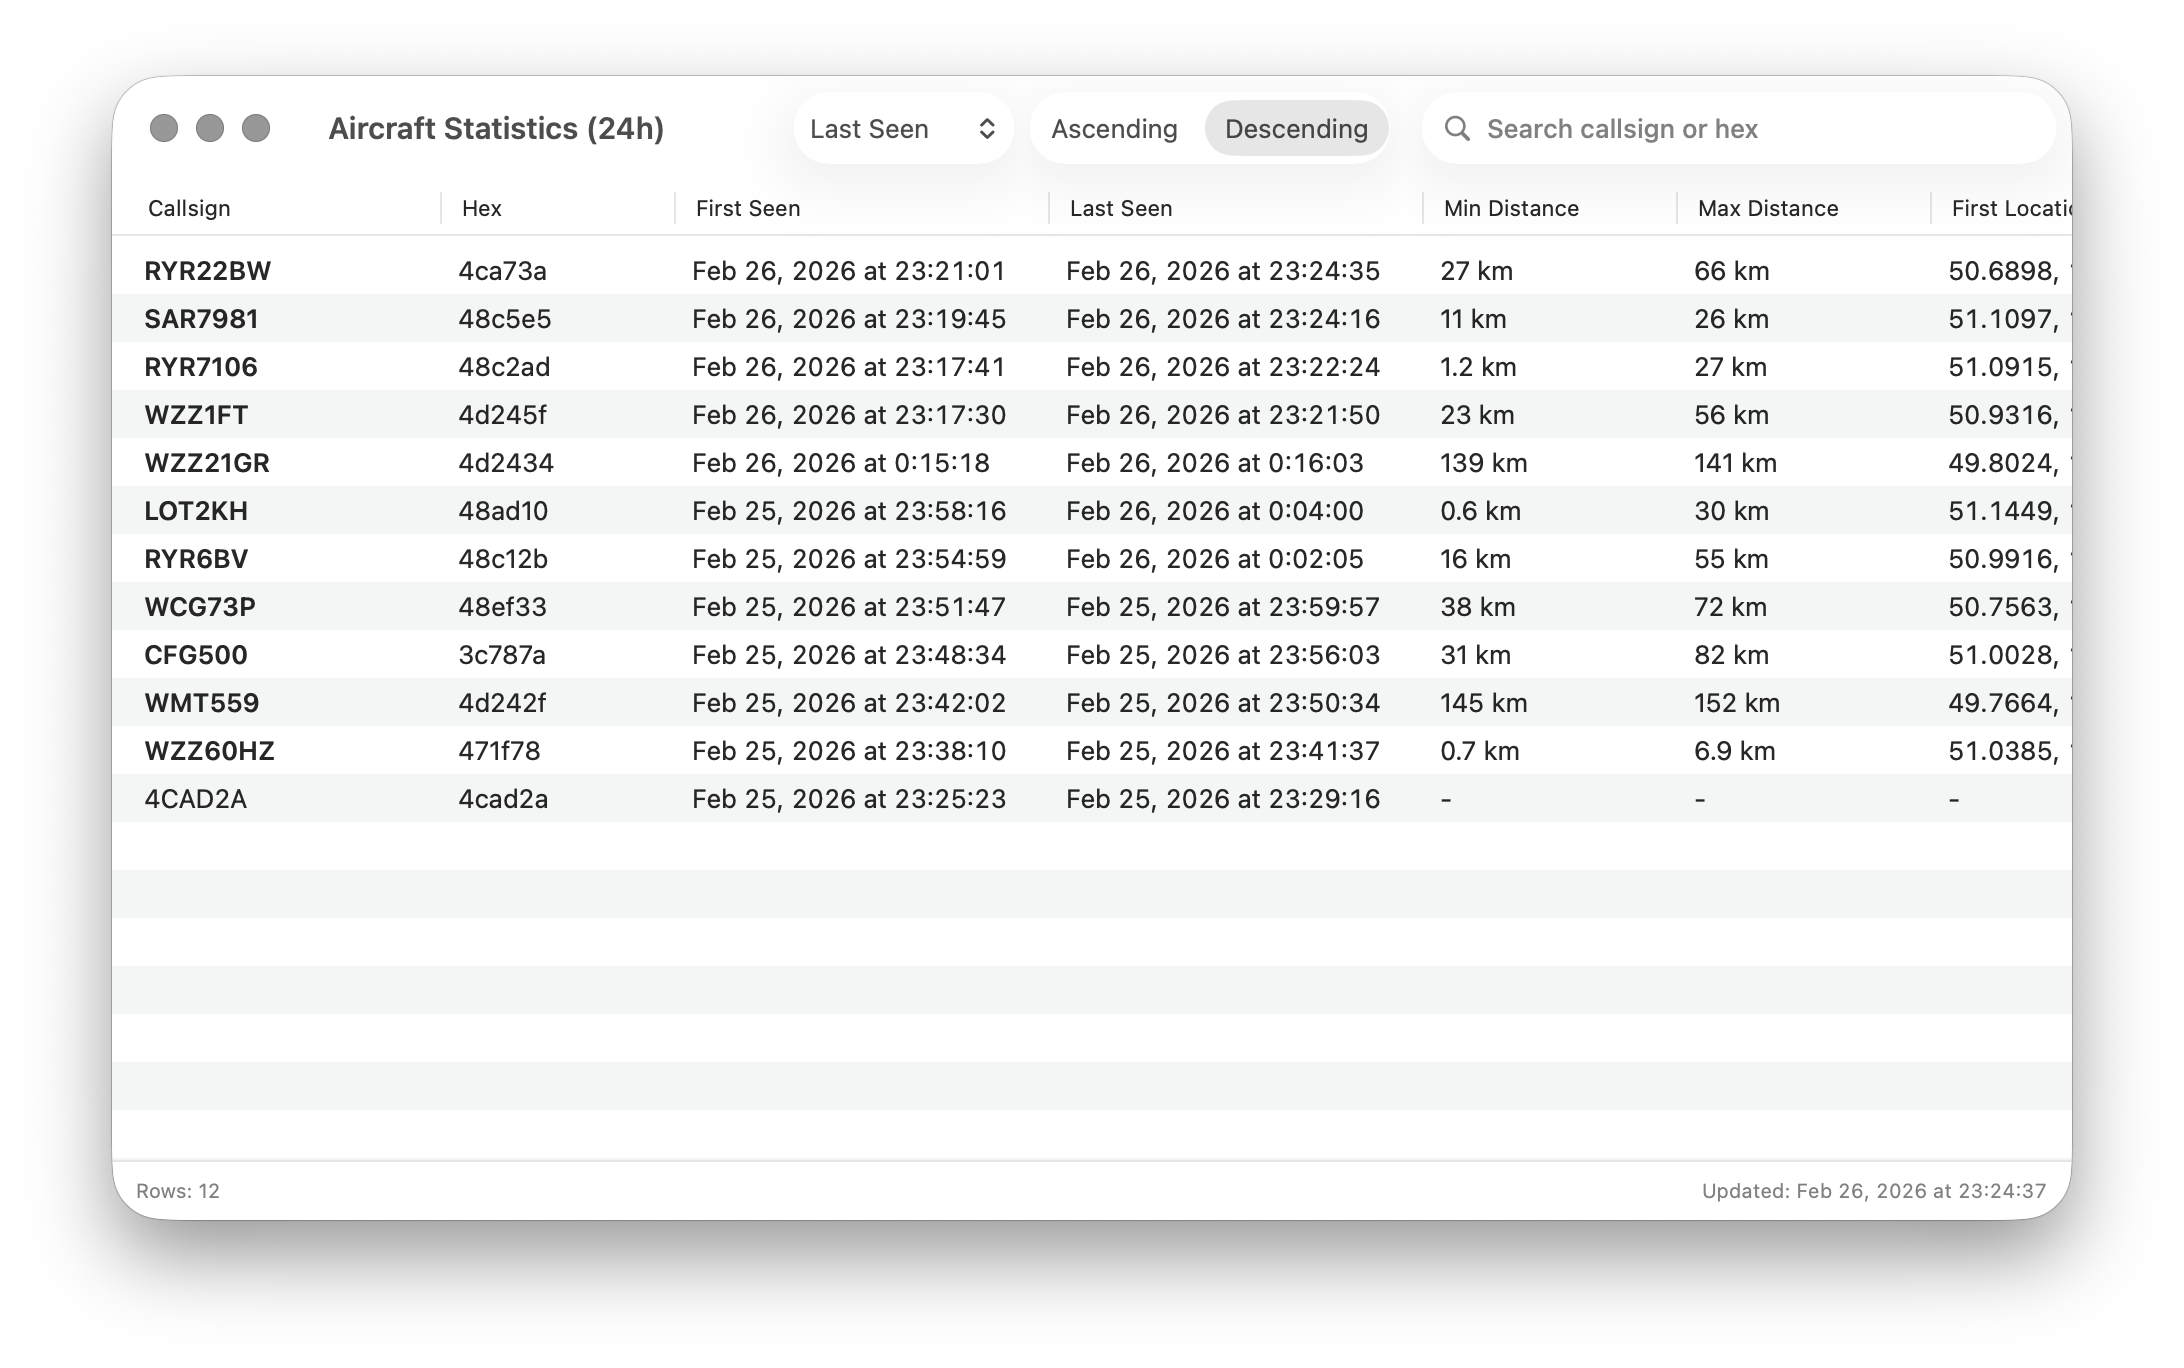The width and height of the screenshot is (2184, 1368).
Task: Click the magnifying glass search icon
Action: coord(1456,128)
